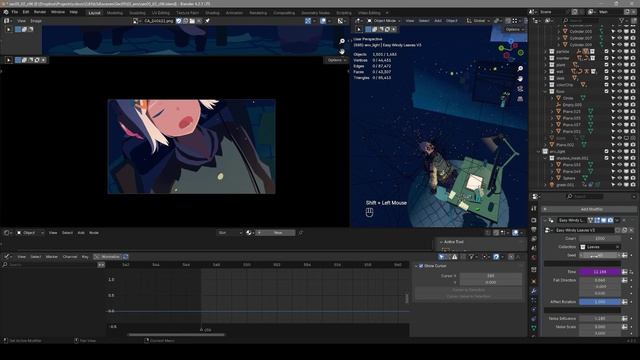Viewport: 640px width, 360px height.
Task: Toggle camera view icon in the 3D viewport
Action: (520, 89)
